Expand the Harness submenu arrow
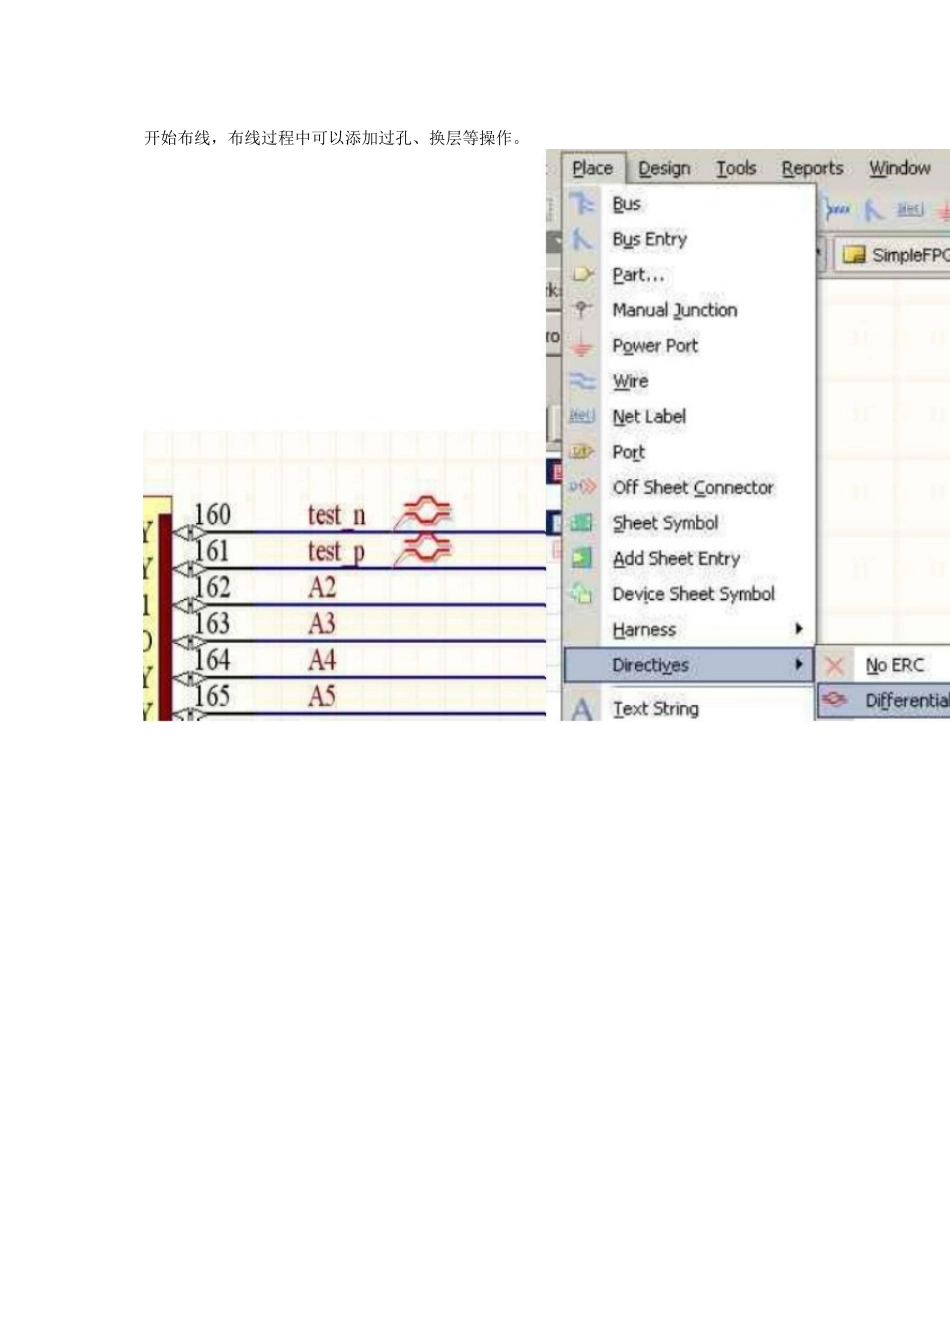Viewport: 950px width, 1344px height. 798,629
